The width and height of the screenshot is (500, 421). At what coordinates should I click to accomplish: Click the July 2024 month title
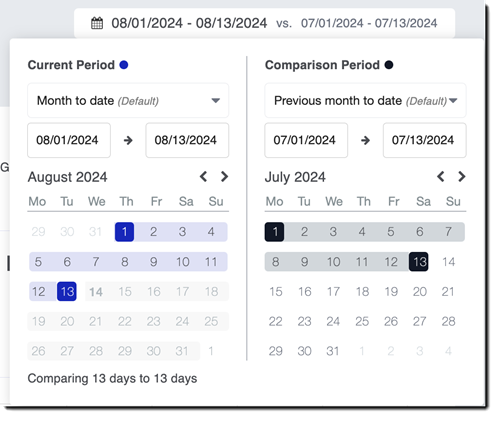point(295,177)
